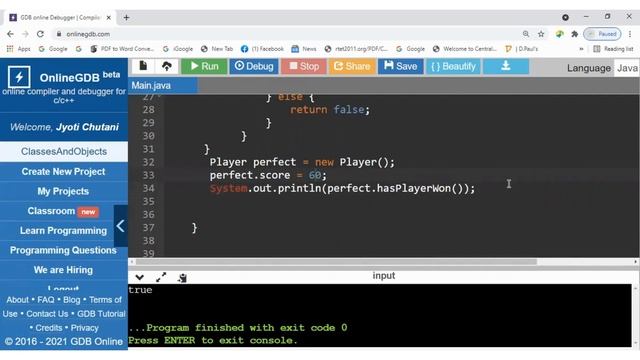Open the Extensions puzzle icon
640x360 pixels.
[575, 34]
